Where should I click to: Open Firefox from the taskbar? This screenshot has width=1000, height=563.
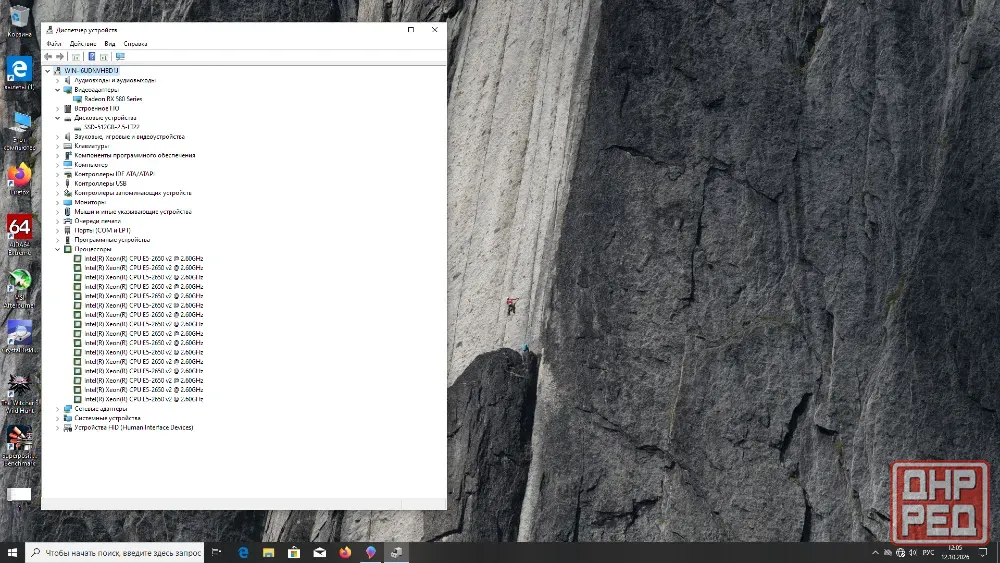(x=345, y=553)
